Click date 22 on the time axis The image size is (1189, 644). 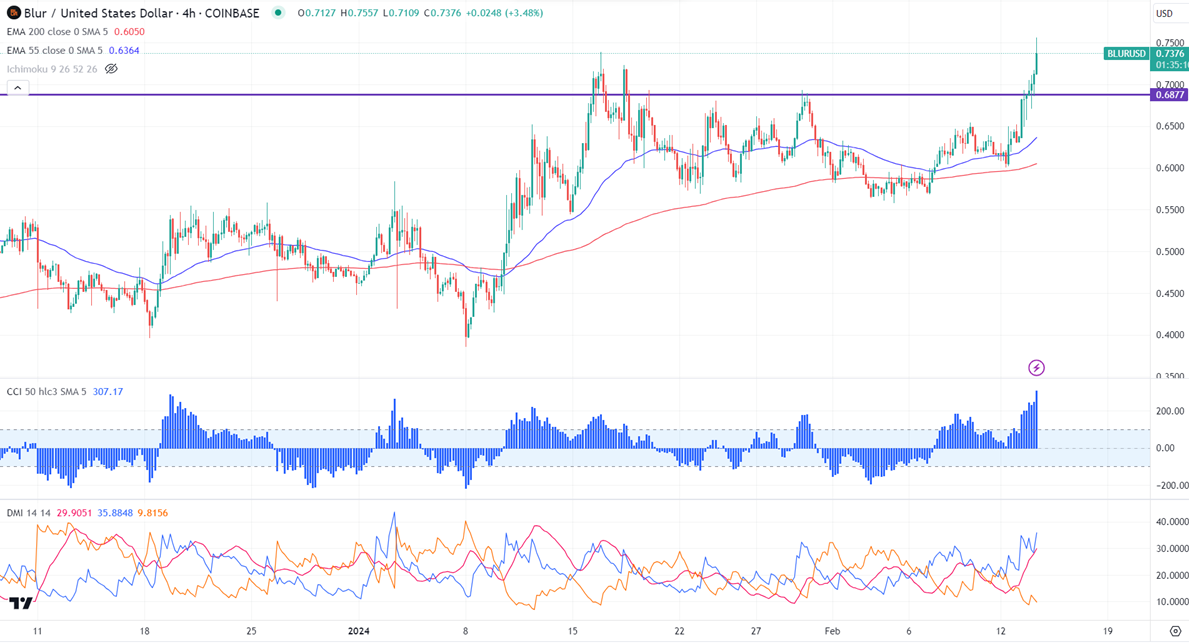(679, 631)
